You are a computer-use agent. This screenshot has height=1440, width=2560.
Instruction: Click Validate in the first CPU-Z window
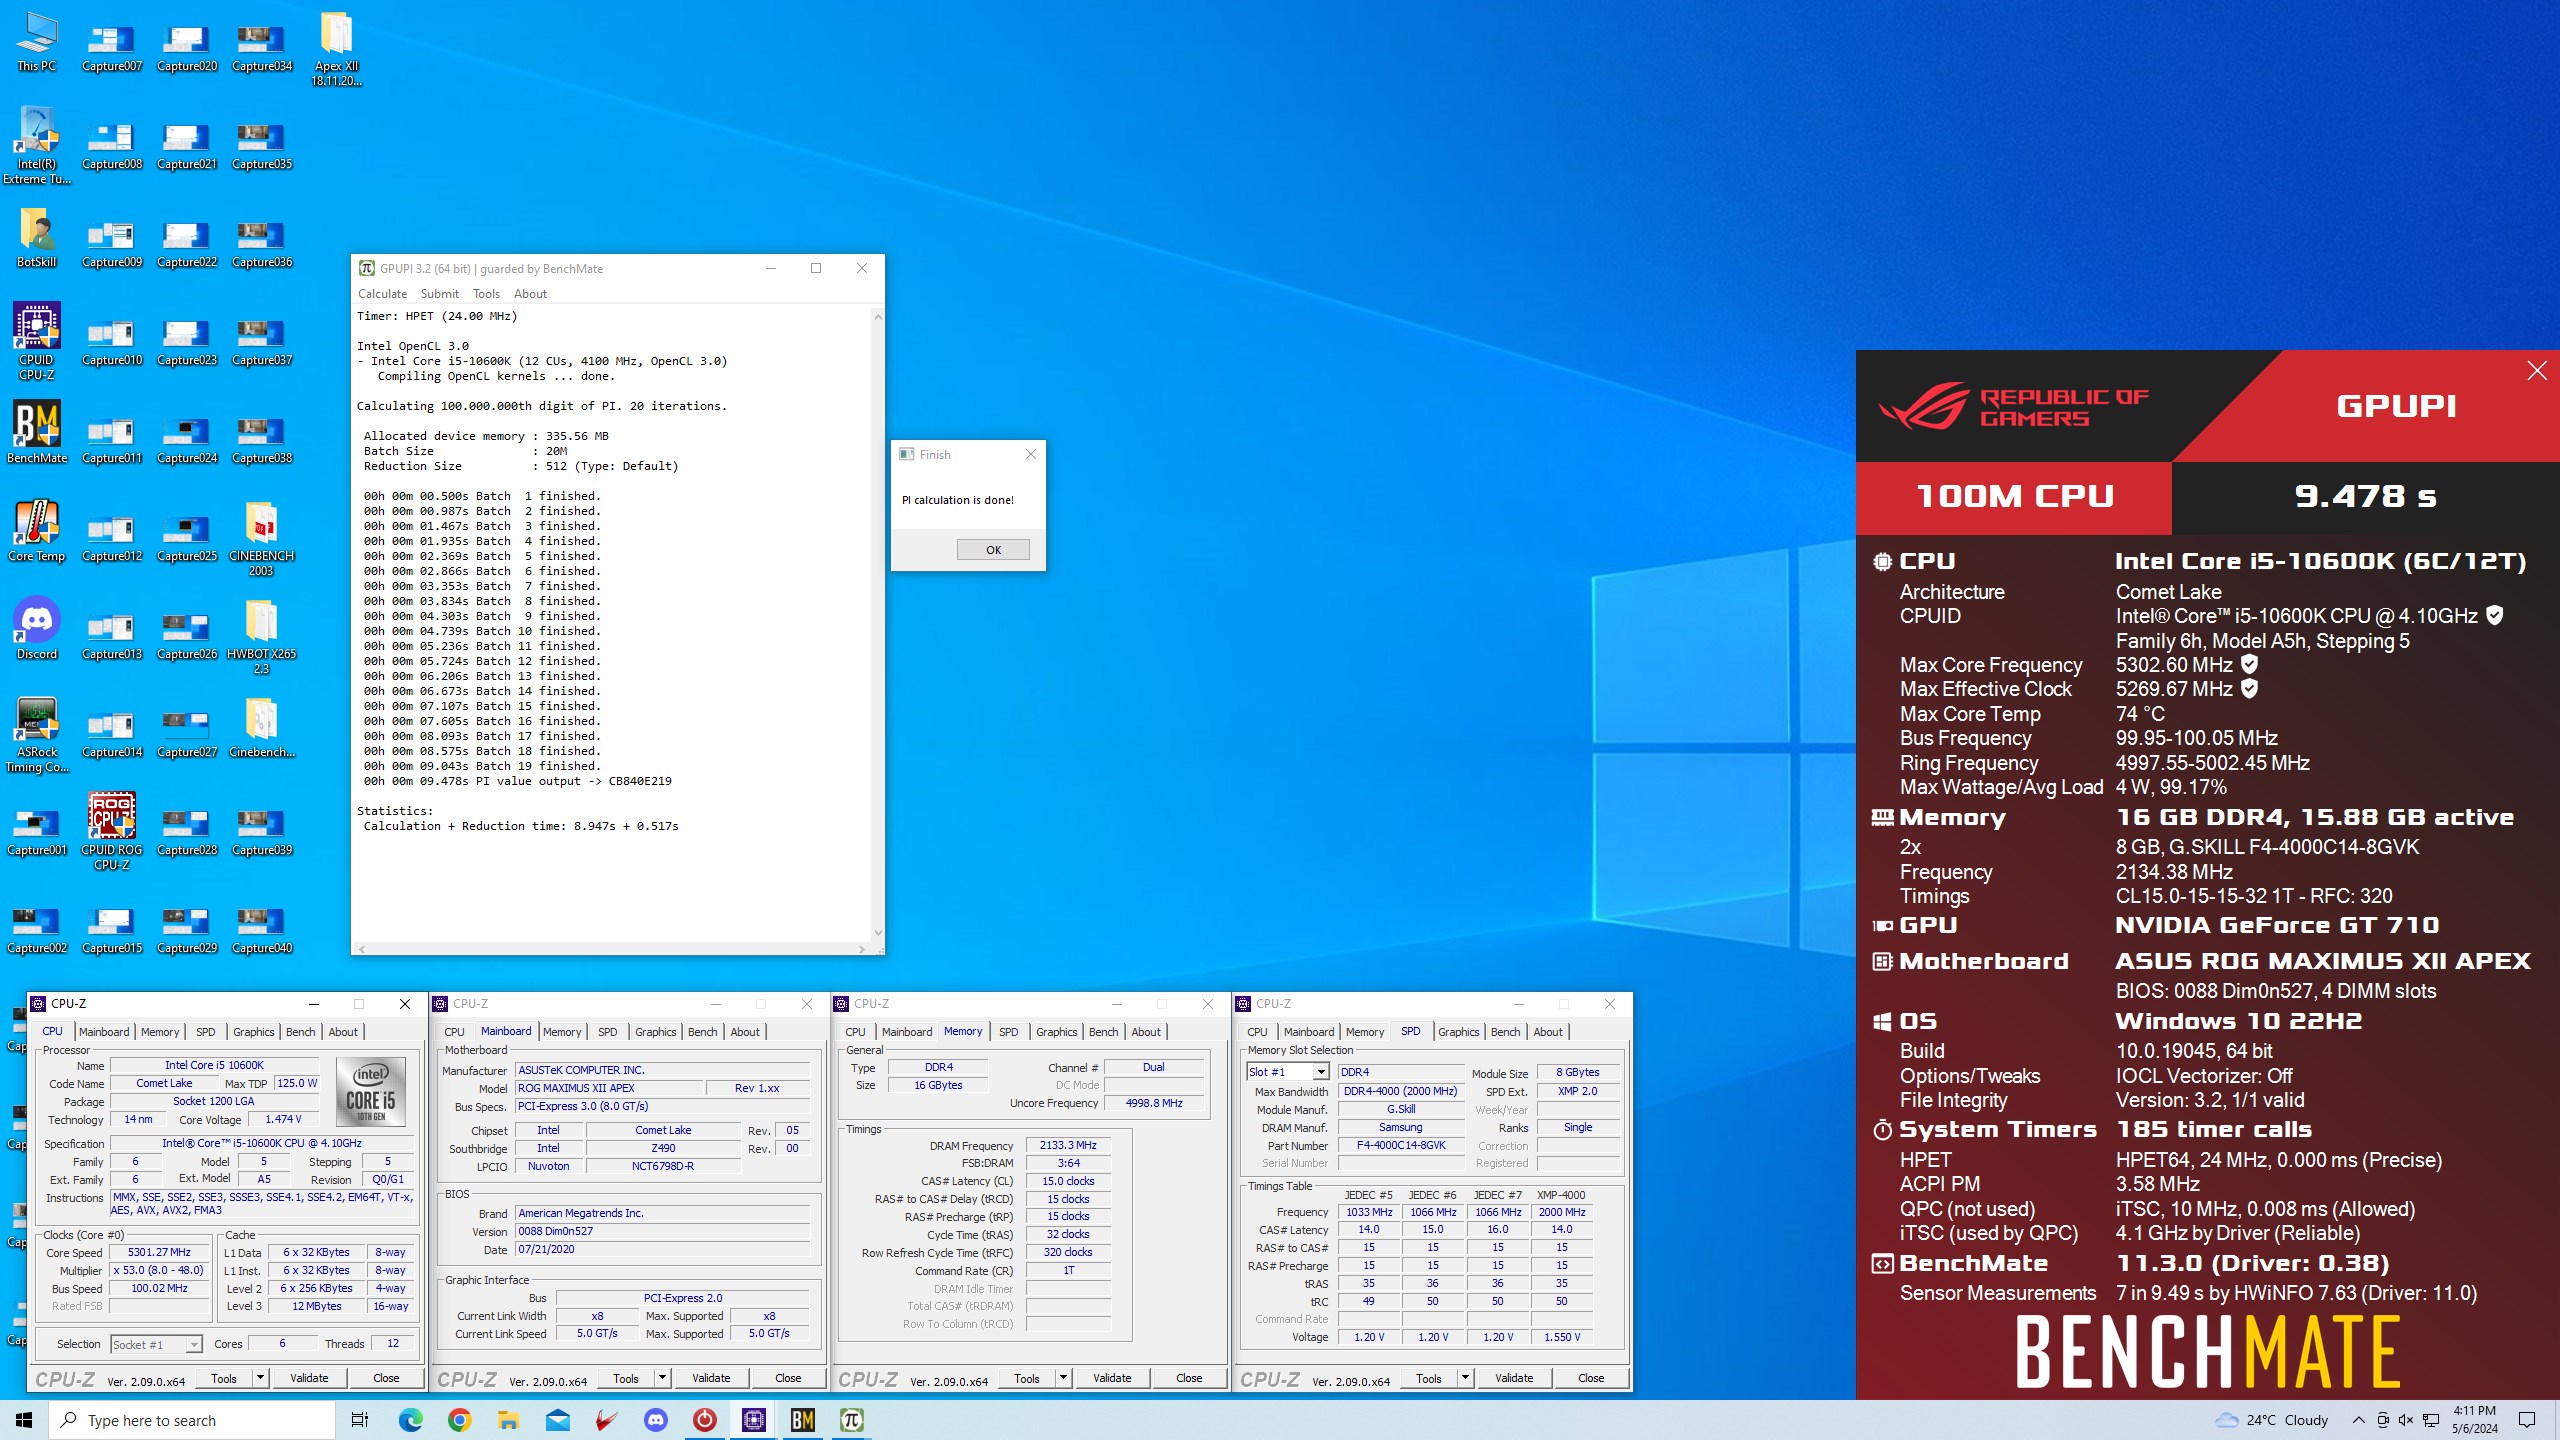309,1378
